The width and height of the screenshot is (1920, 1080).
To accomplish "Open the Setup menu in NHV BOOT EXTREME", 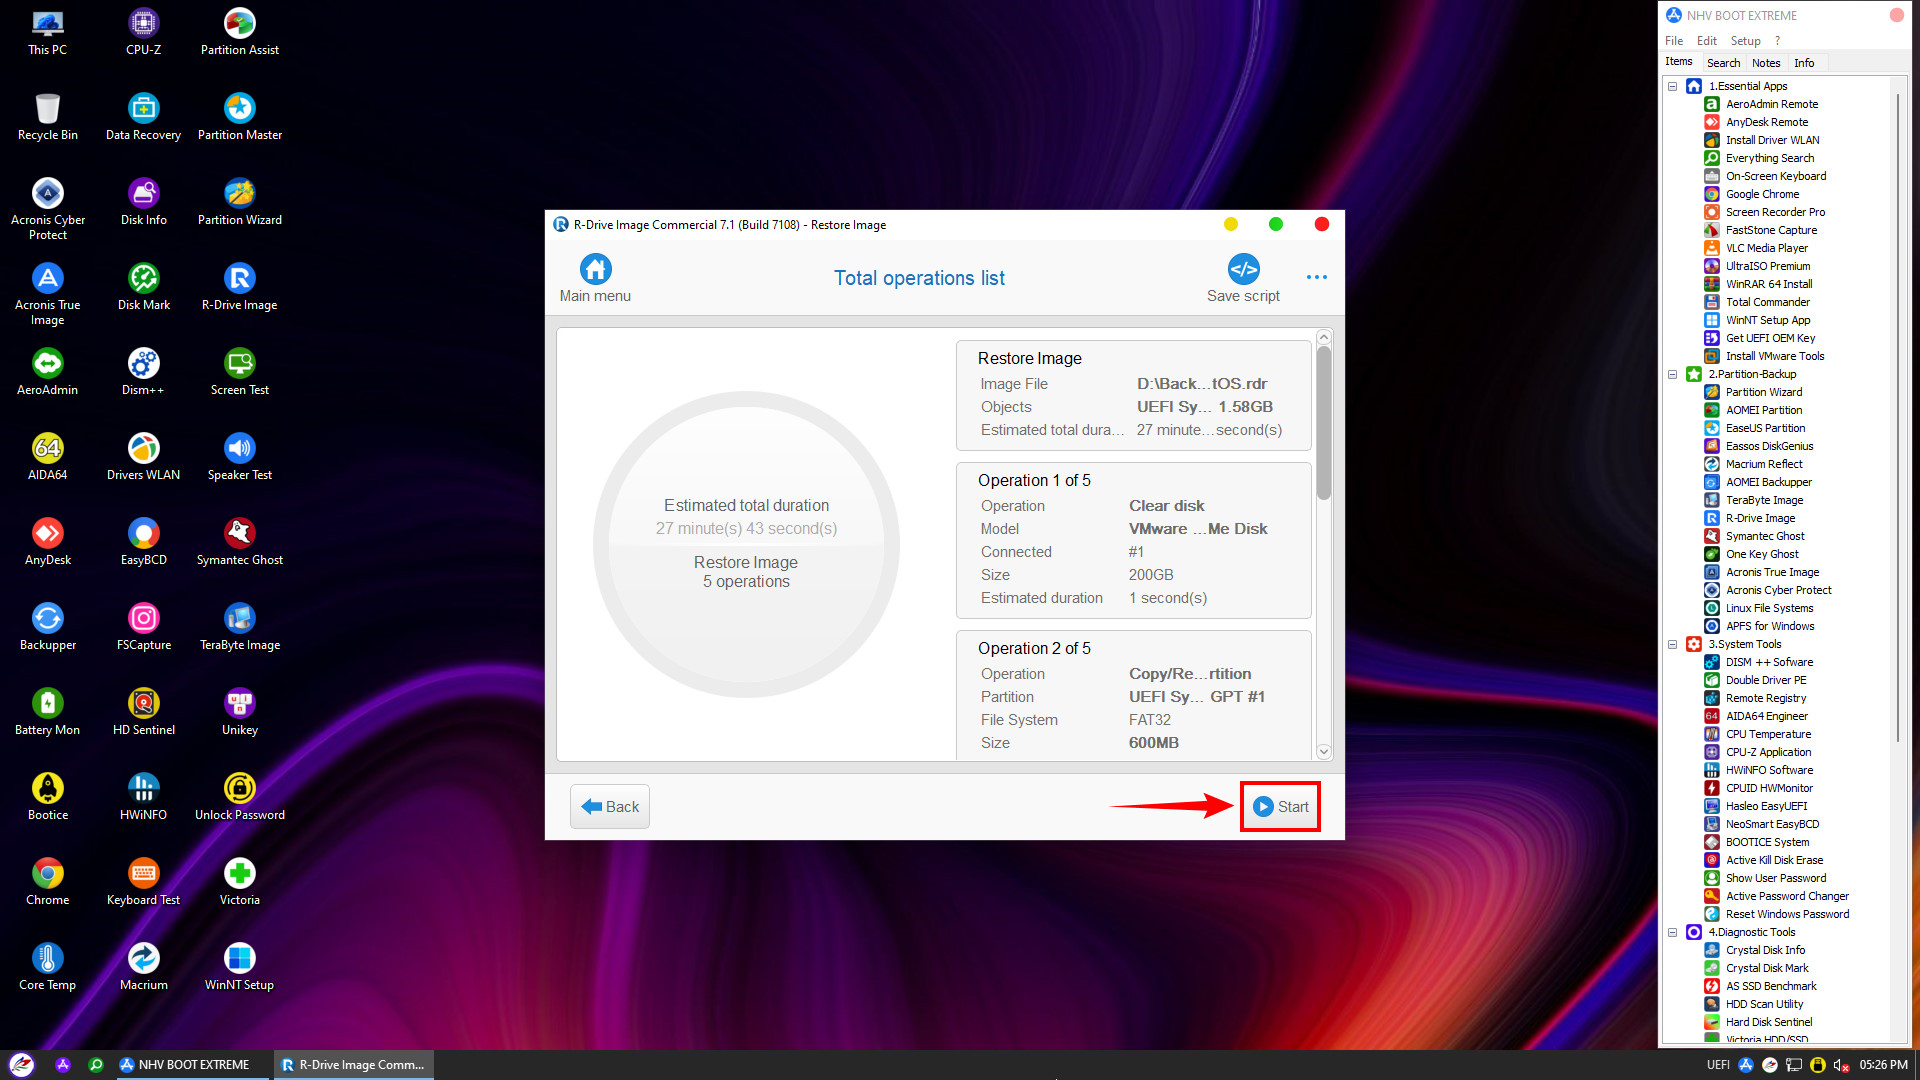I will (1745, 41).
